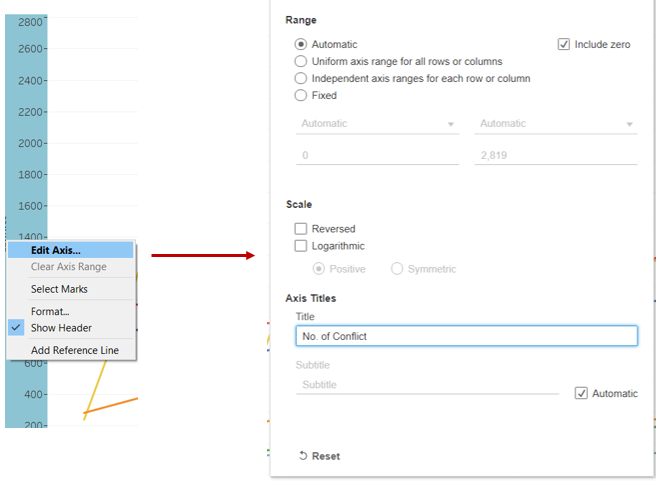Open the range start Automatic dropdown
Screen dimensions: 659x481
point(376,124)
